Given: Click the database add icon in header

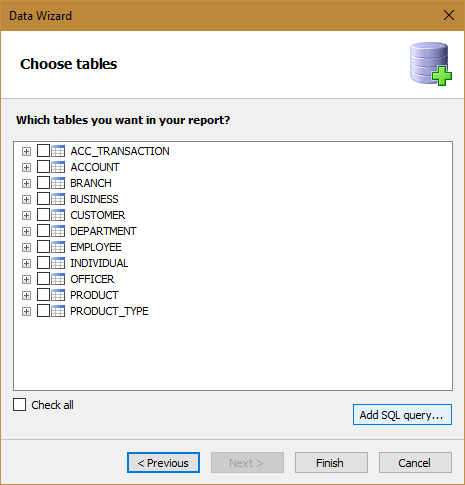Looking at the screenshot, I should coord(431,64).
